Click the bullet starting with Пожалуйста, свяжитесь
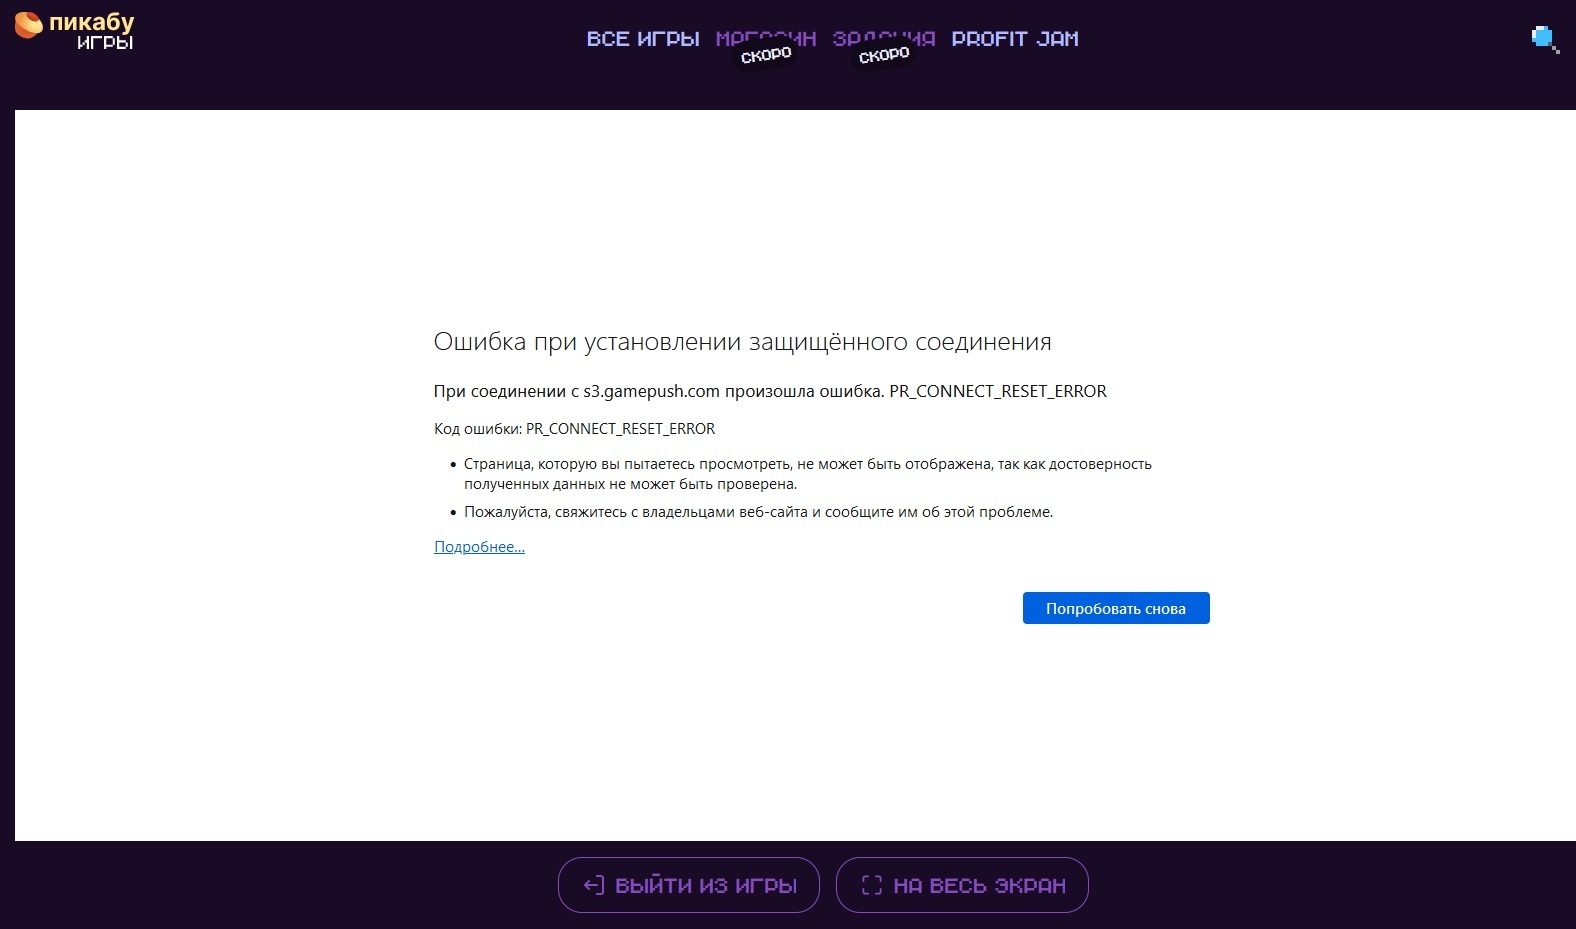The width and height of the screenshot is (1576, 929). coord(759,512)
